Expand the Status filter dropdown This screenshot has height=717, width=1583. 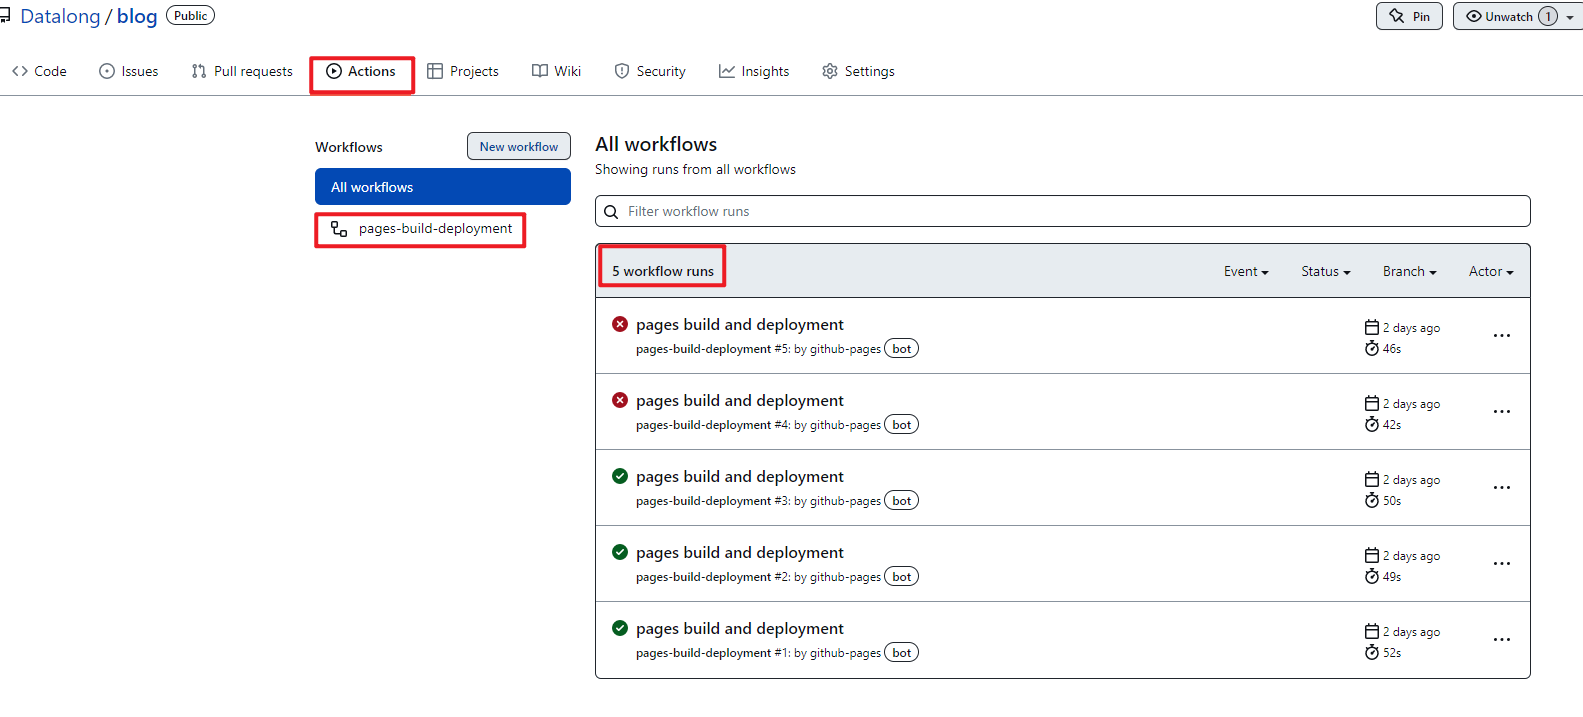coord(1326,272)
